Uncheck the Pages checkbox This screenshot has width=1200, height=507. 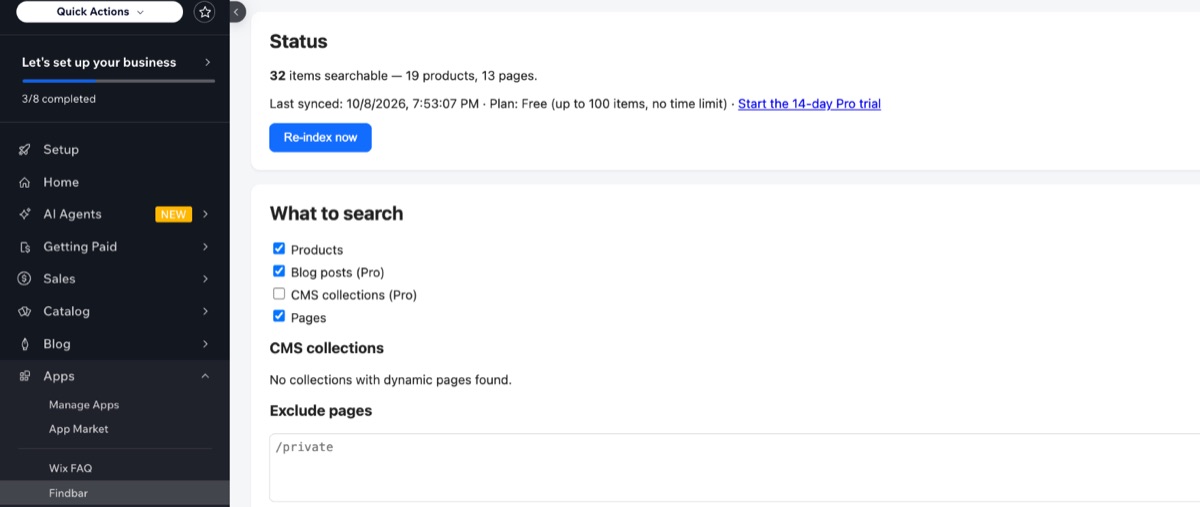click(x=279, y=316)
